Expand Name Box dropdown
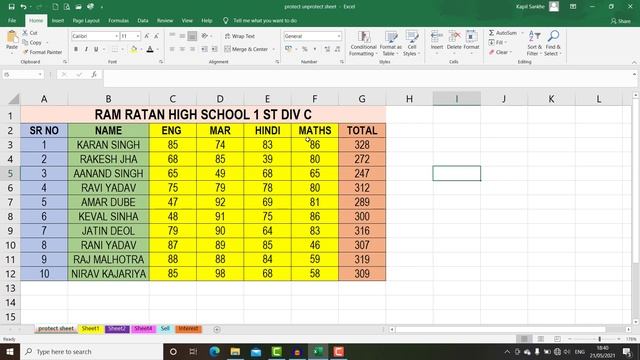Screen dimensions: 640x360 (x=40, y=74)
